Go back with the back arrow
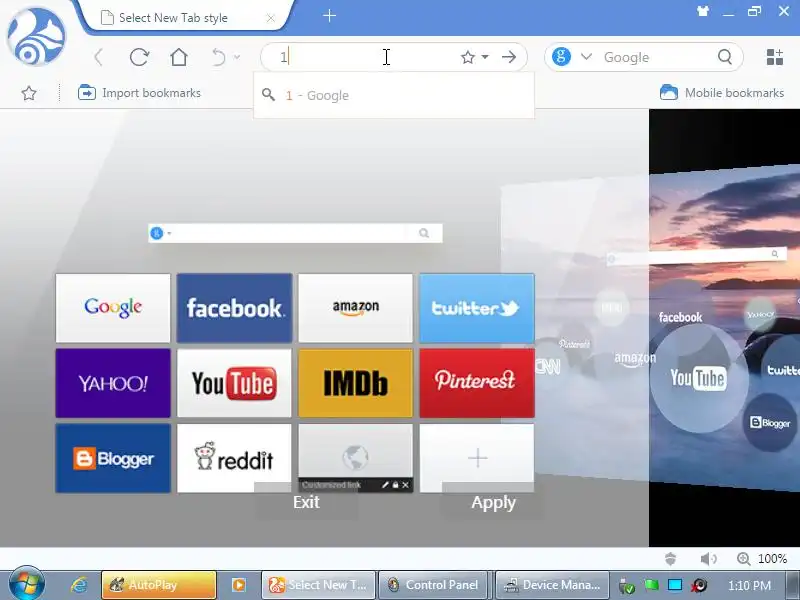This screenshot has width=800, height=600. 99,57
